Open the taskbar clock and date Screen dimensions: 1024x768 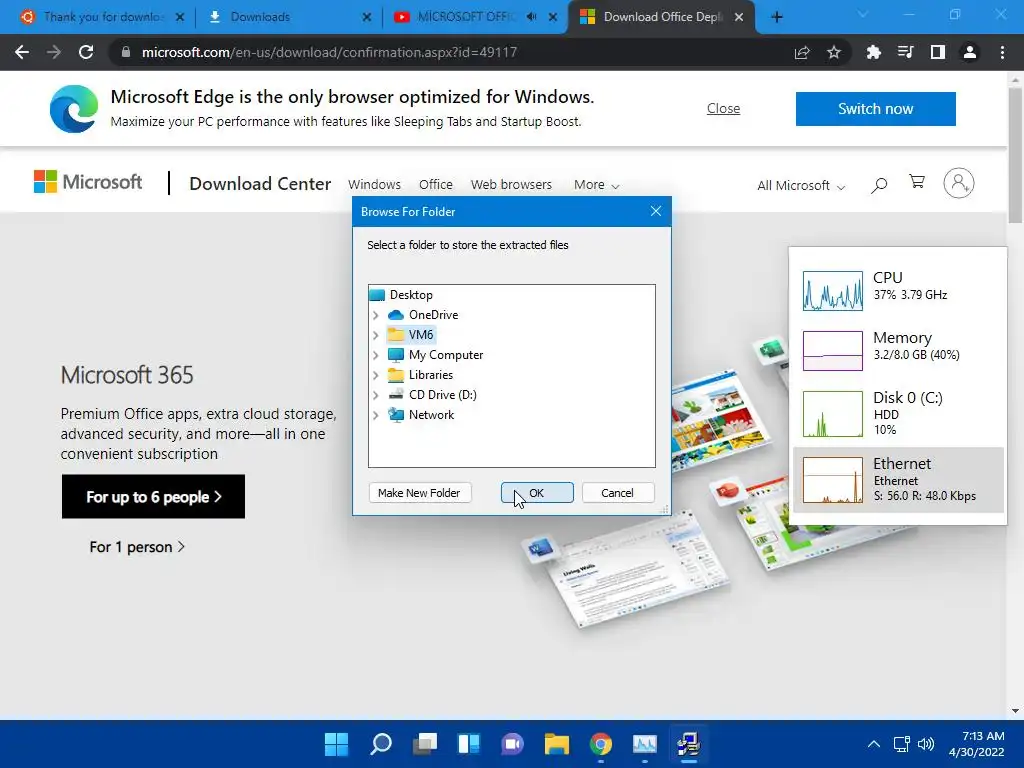977,744
